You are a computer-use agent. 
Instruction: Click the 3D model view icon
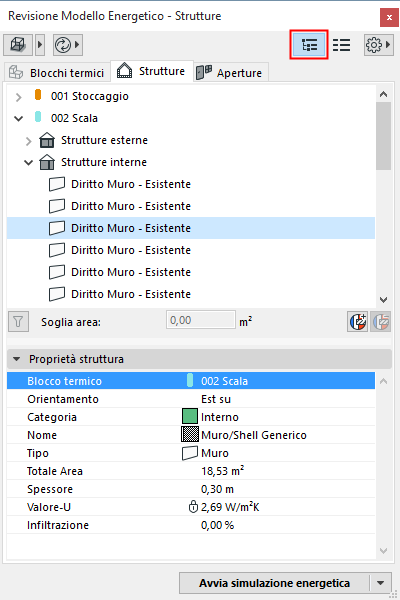[18, 45]
